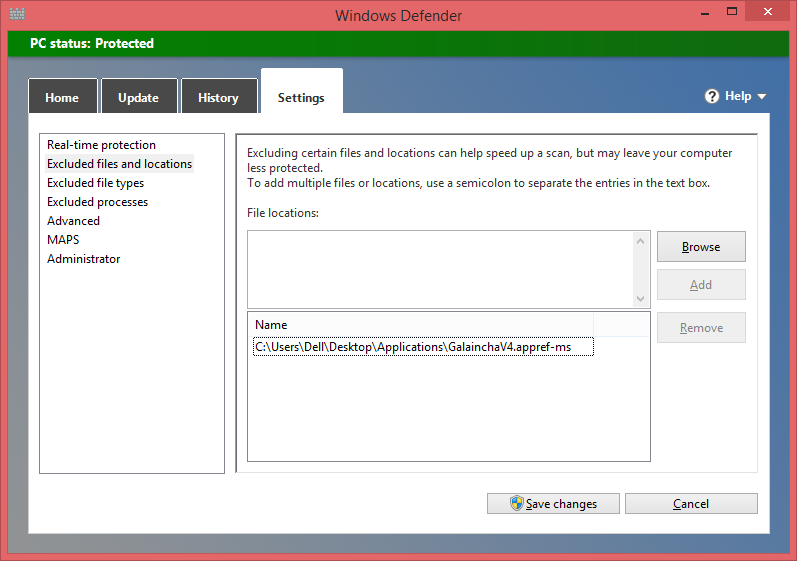Click the text box scroll up arrow
Image resolution: width=797 pixels, height=561 pixels.
click(641, 241)
